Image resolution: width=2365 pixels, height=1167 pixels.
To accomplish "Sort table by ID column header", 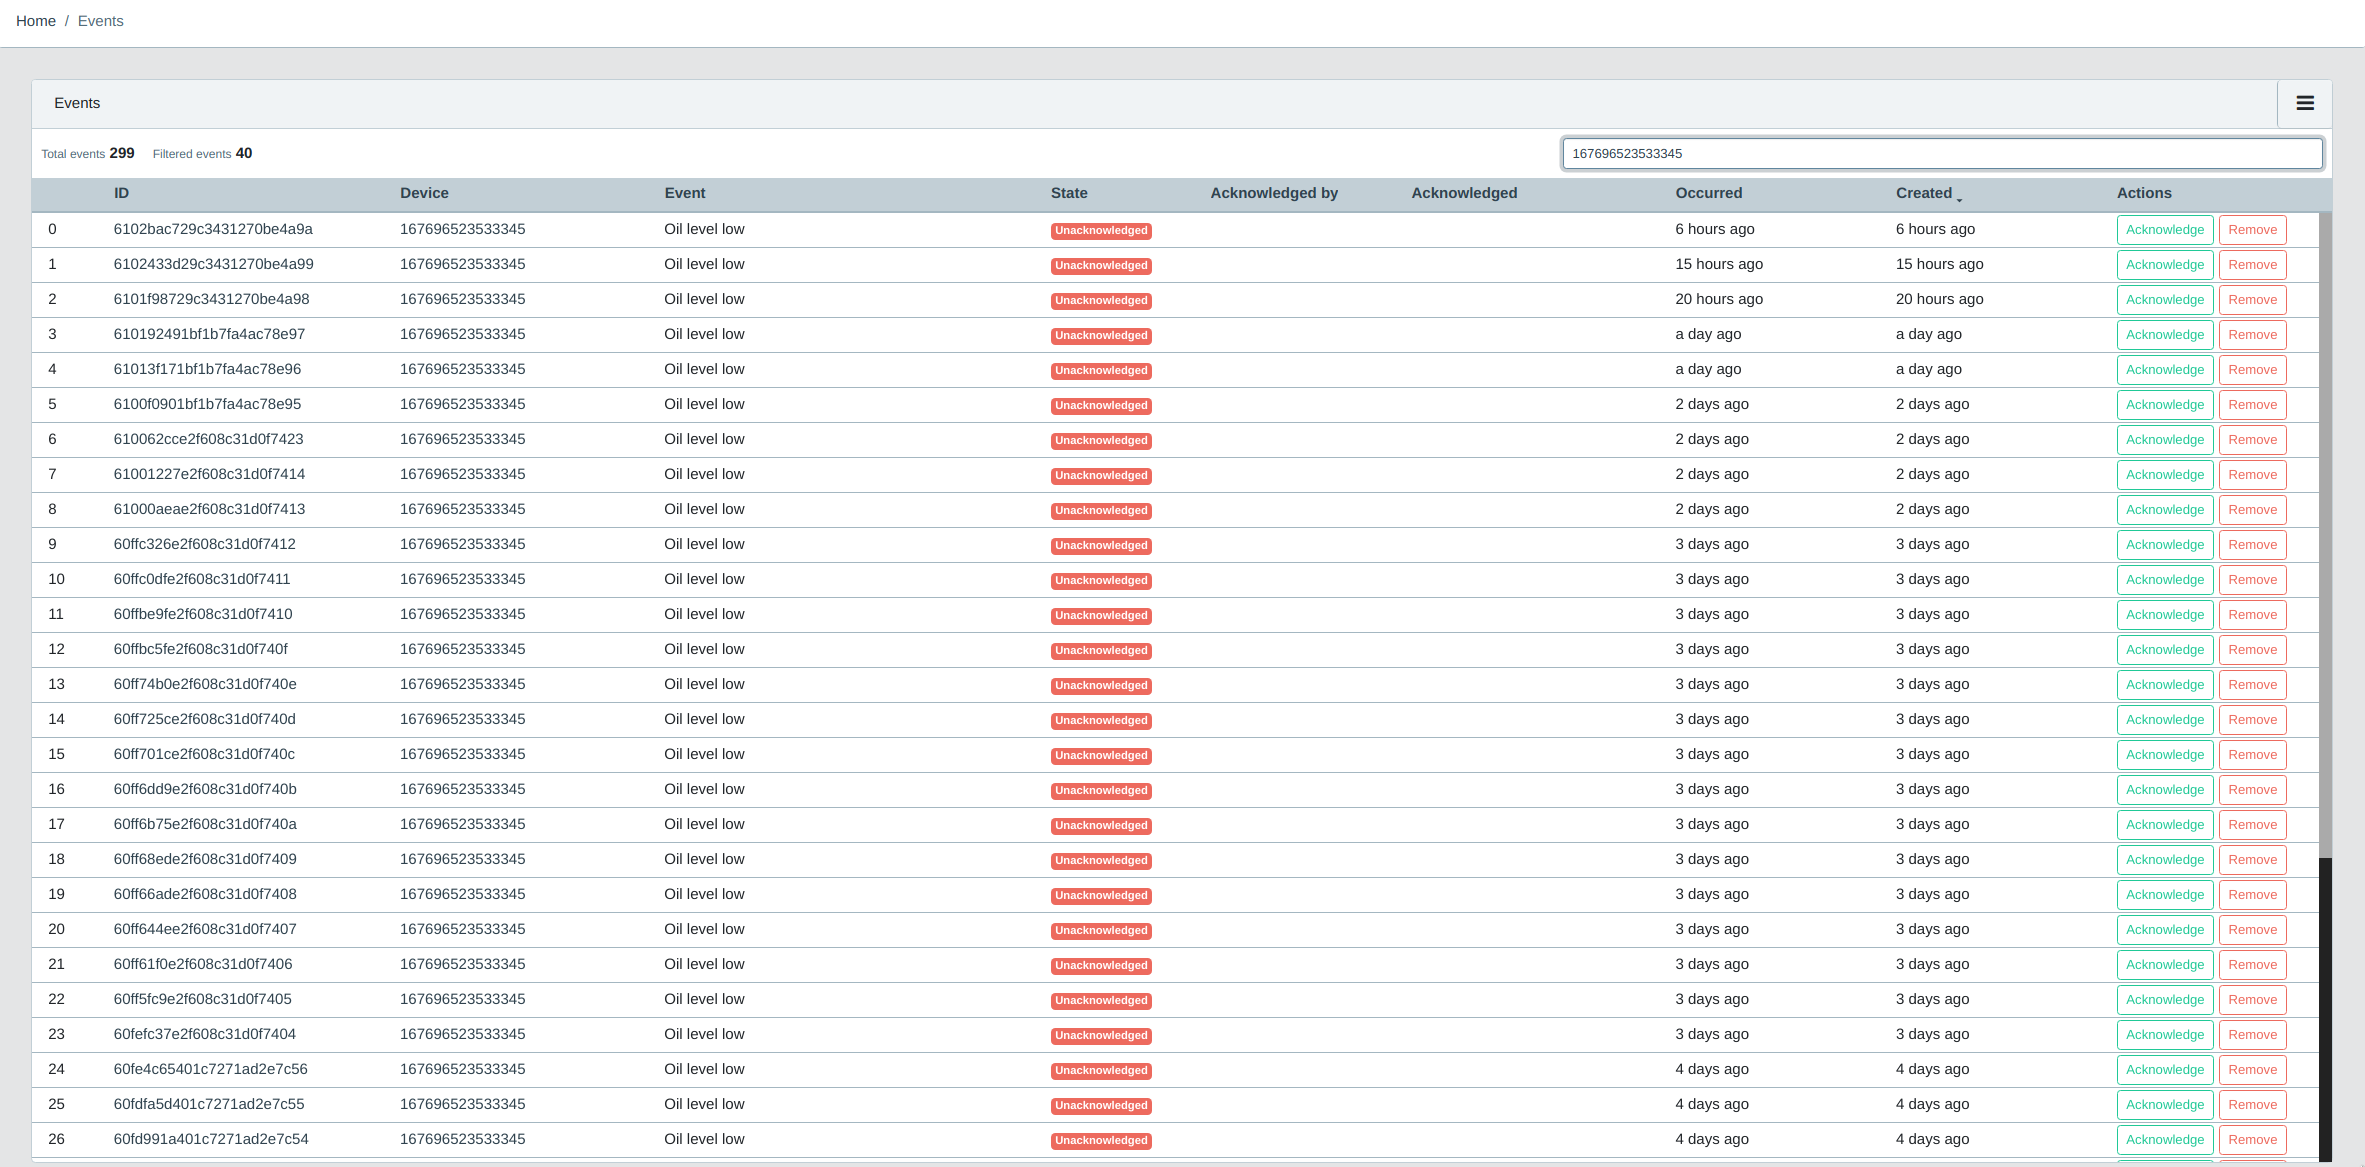I will [x=121, y=194].
